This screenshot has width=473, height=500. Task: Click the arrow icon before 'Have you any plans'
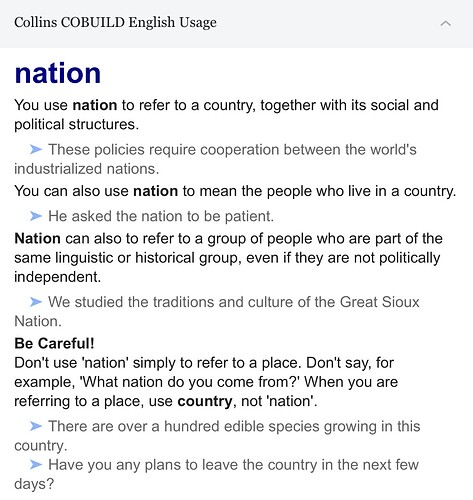pos(36,465)
